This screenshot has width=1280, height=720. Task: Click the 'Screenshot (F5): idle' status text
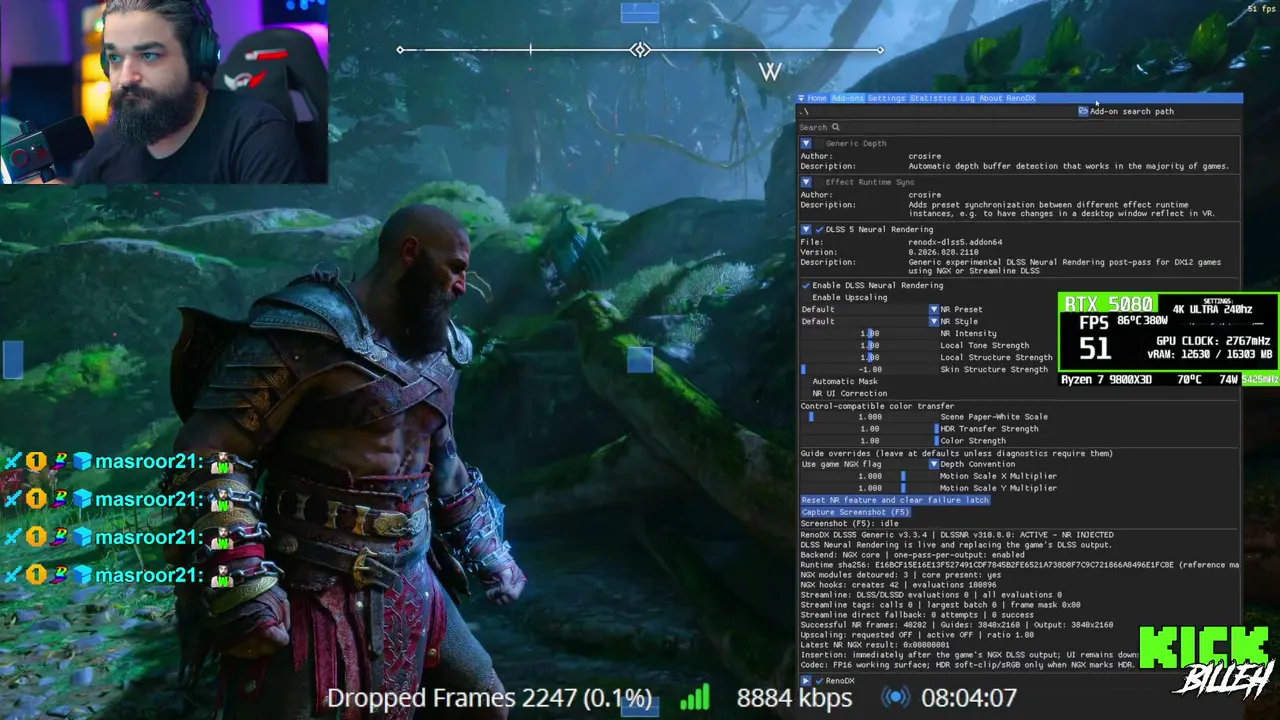click(x=850, y=523)
